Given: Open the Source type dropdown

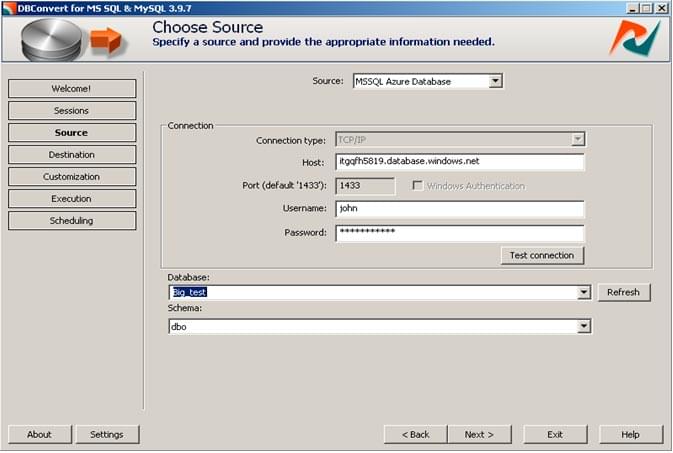Looking at the screenshot, I should pyautogui.click(x=495, y=81).
